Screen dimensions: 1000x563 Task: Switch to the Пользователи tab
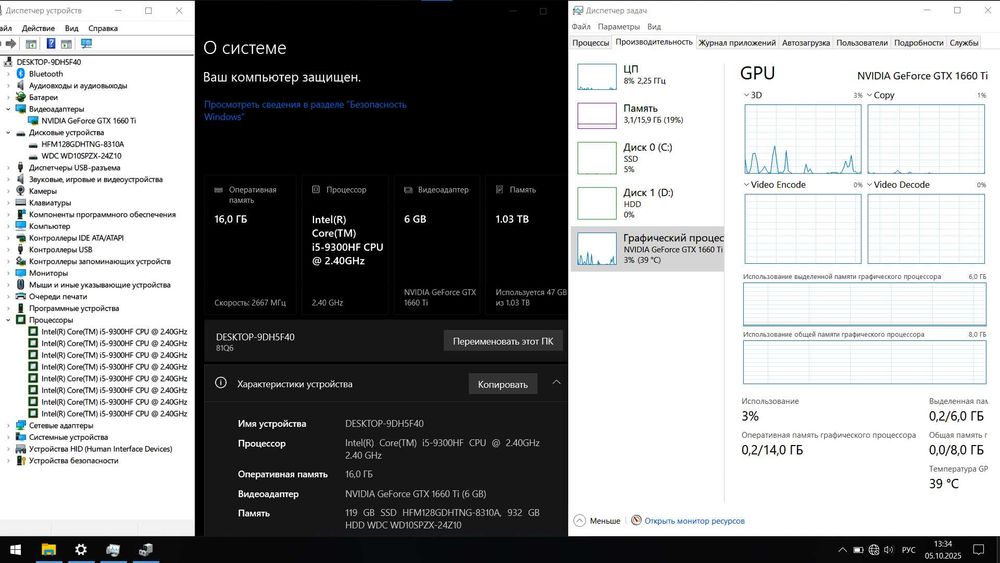862,43
